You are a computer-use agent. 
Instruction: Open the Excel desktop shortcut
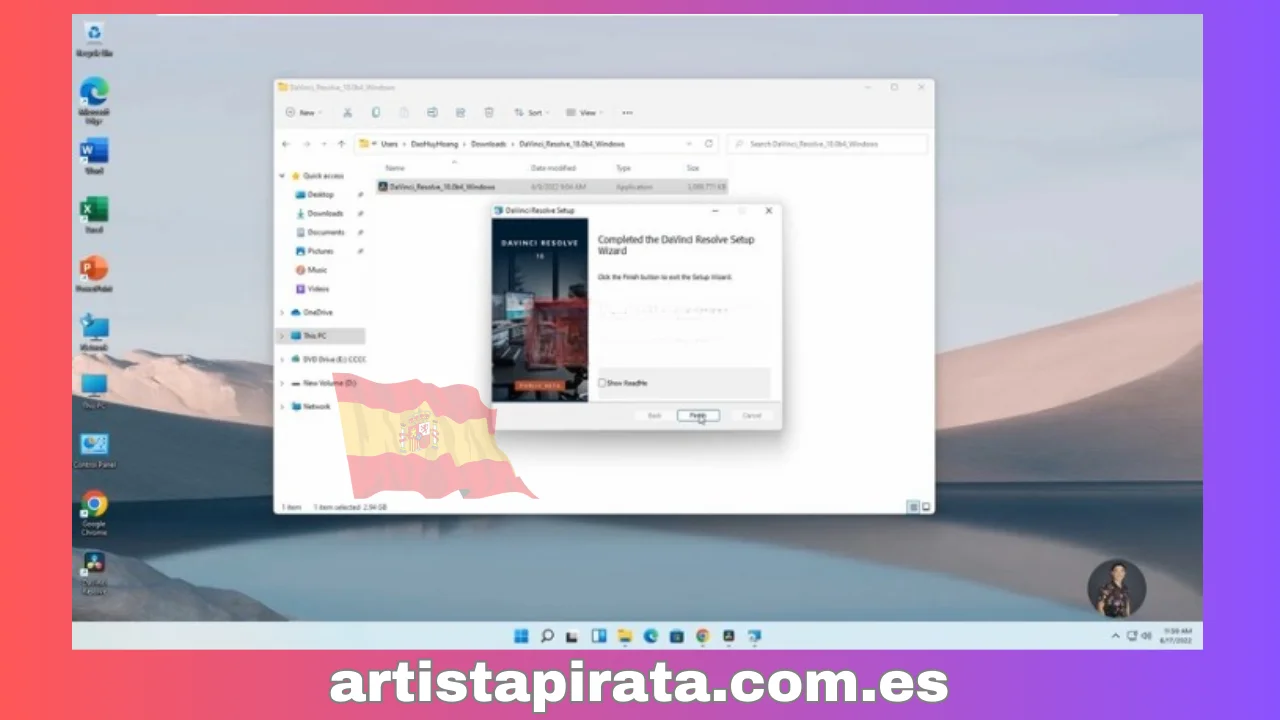pos(94,215)
